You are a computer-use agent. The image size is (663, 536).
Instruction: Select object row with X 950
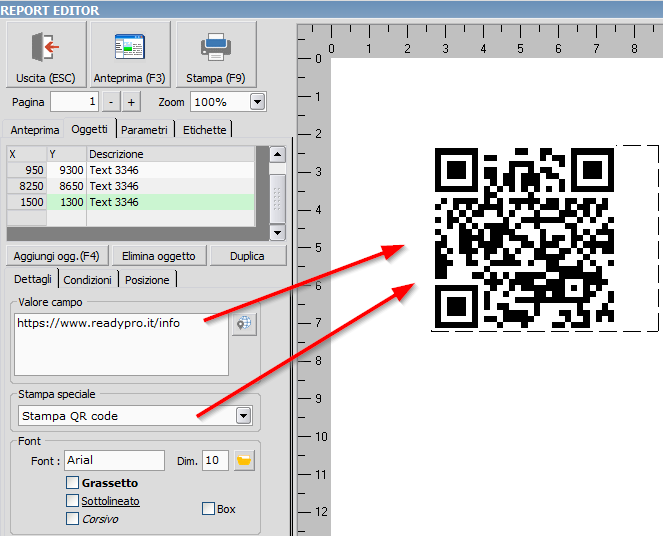131,170
